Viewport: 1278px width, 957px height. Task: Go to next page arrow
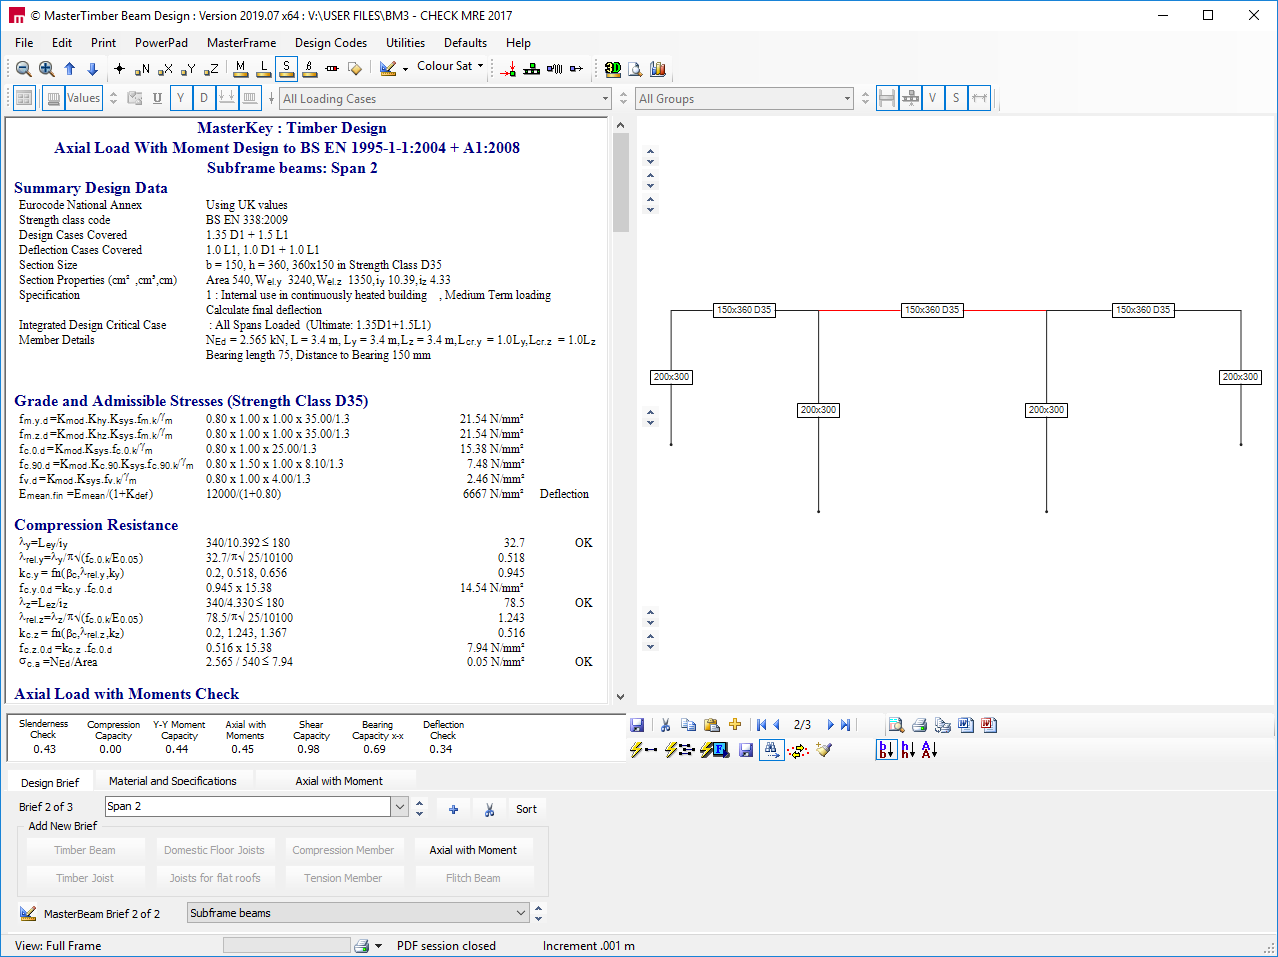pyautogui.click(x=830, y=725)
